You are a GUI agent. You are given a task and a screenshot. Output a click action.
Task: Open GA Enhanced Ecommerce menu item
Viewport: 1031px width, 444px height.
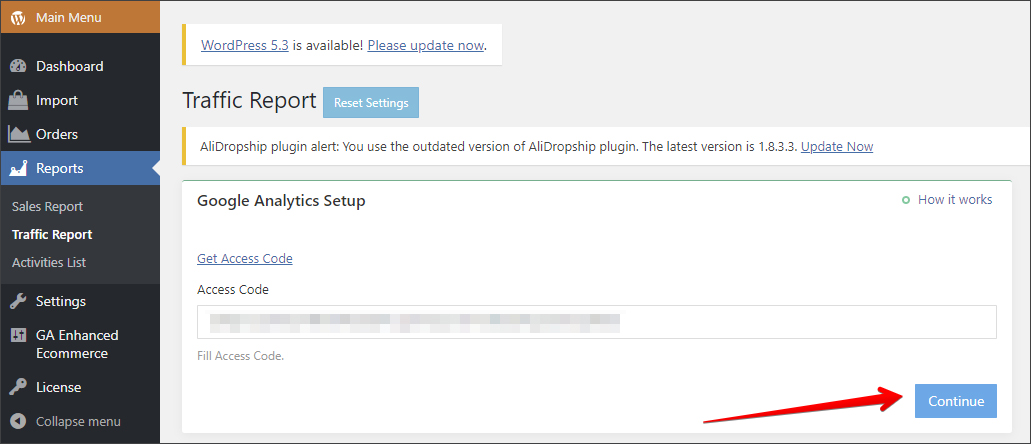pos(80,345)
